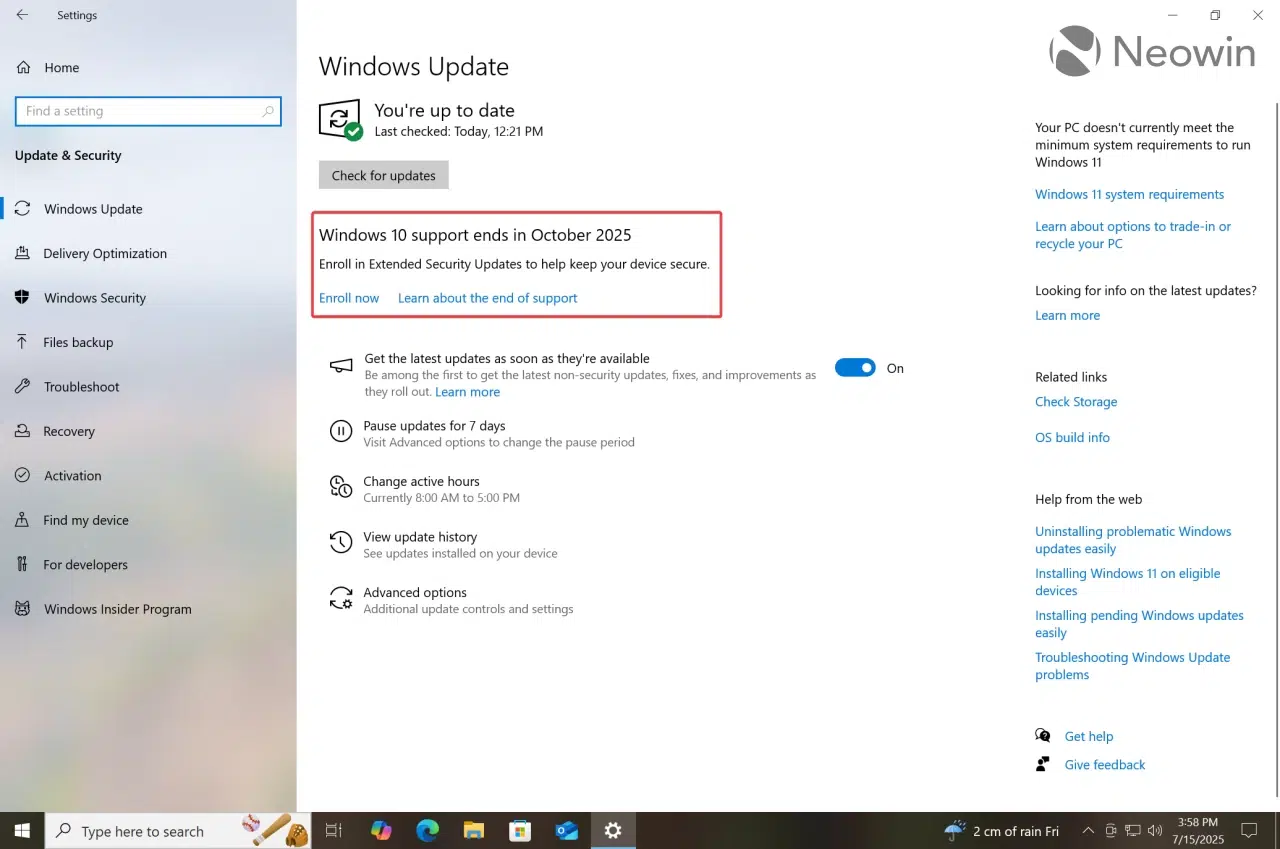
Task: Open Advanced options gear icon
Action: pyautogui.click(x=341, y=599)
